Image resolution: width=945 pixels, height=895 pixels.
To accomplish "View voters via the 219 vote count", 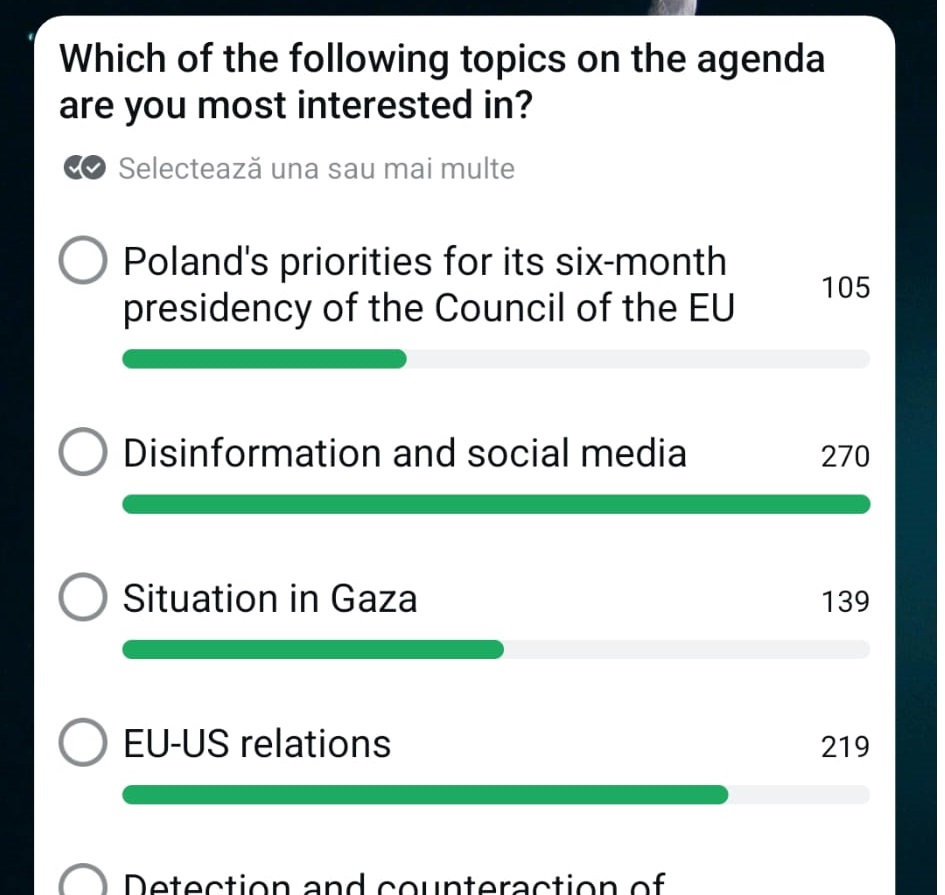I will (x=846, y=747).
